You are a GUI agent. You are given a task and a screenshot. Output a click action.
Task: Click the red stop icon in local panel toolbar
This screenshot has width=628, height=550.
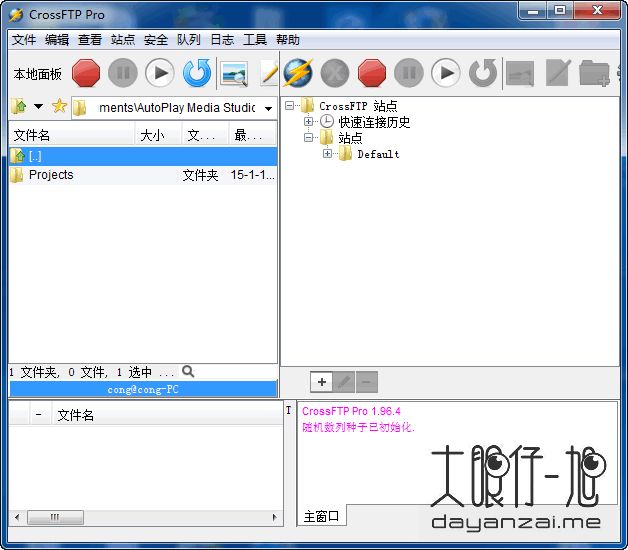click(86, 73)
